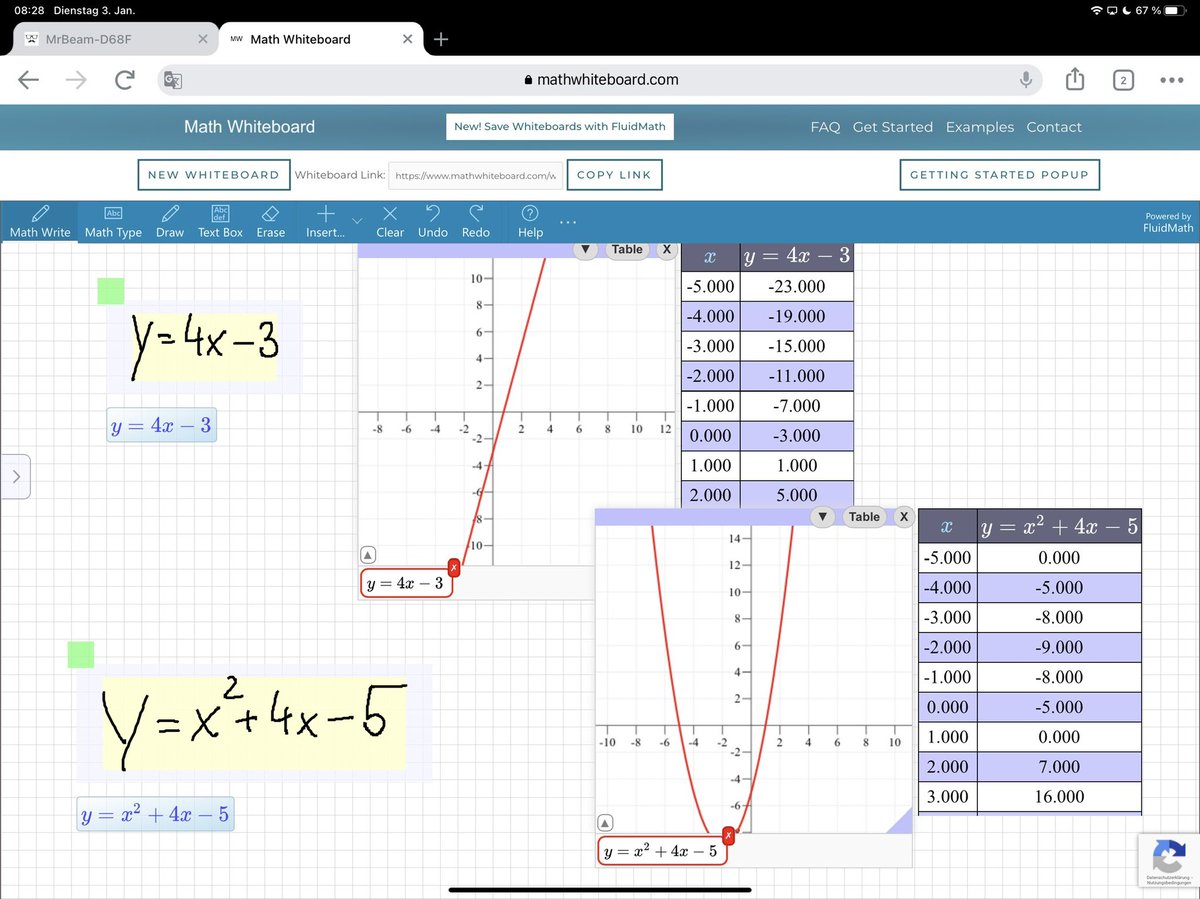Redo the last undone action

476,221
